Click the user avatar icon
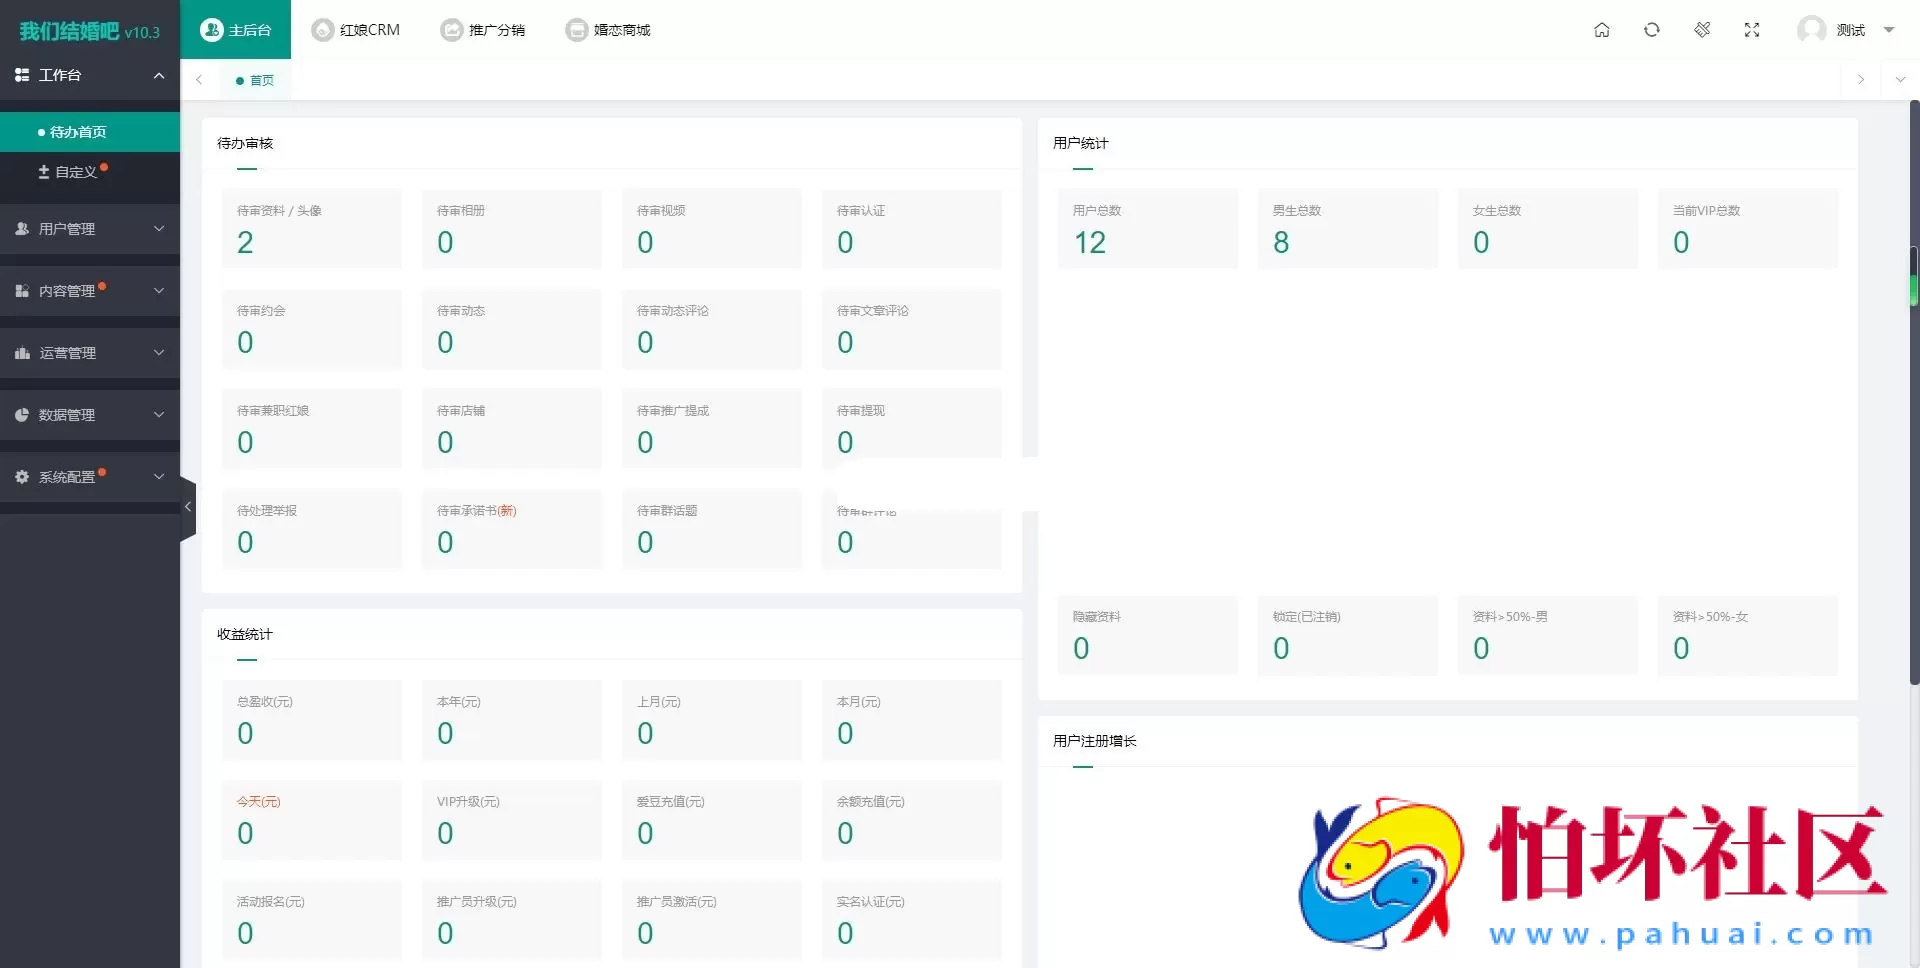Image resolution: width=1920 pixels, height=968 pixels. tap(1811, 30)
